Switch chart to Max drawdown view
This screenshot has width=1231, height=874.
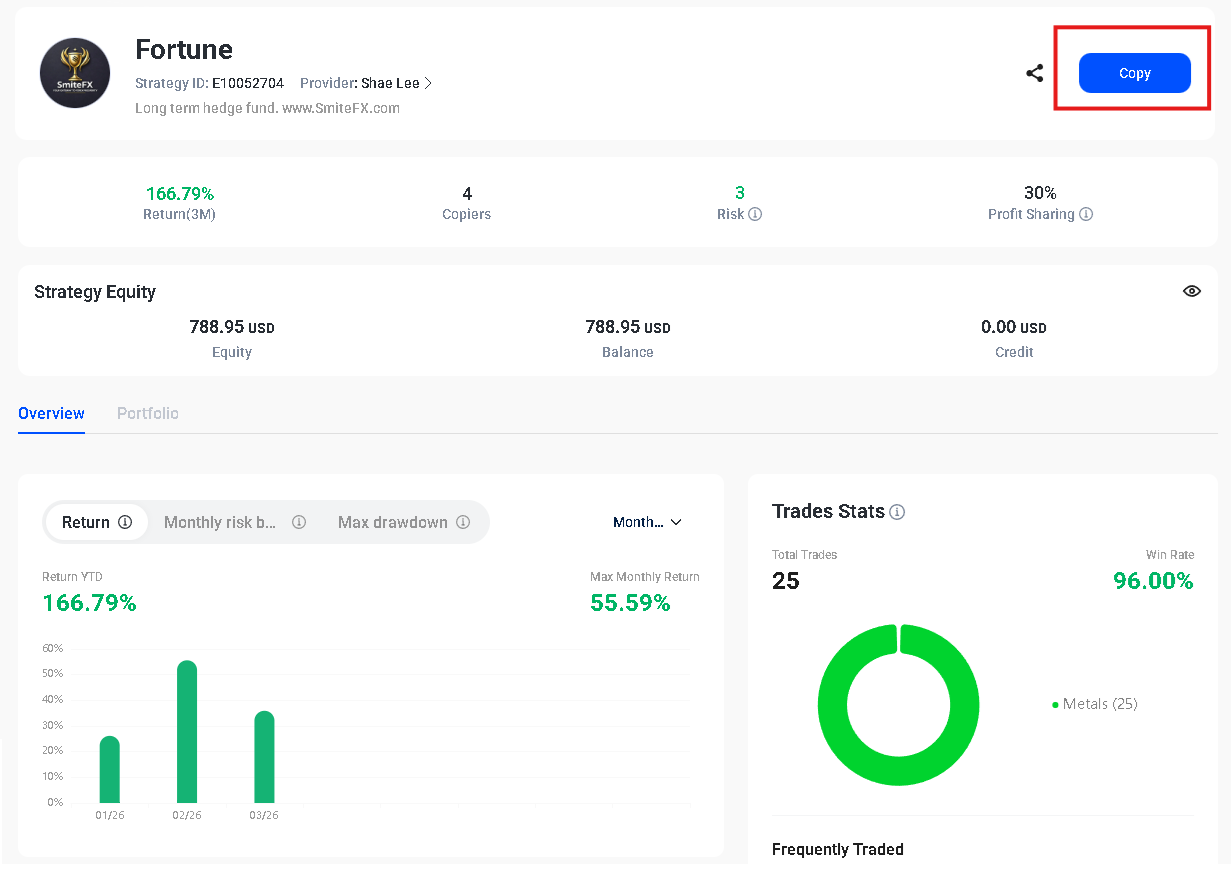tap(392, 522)
